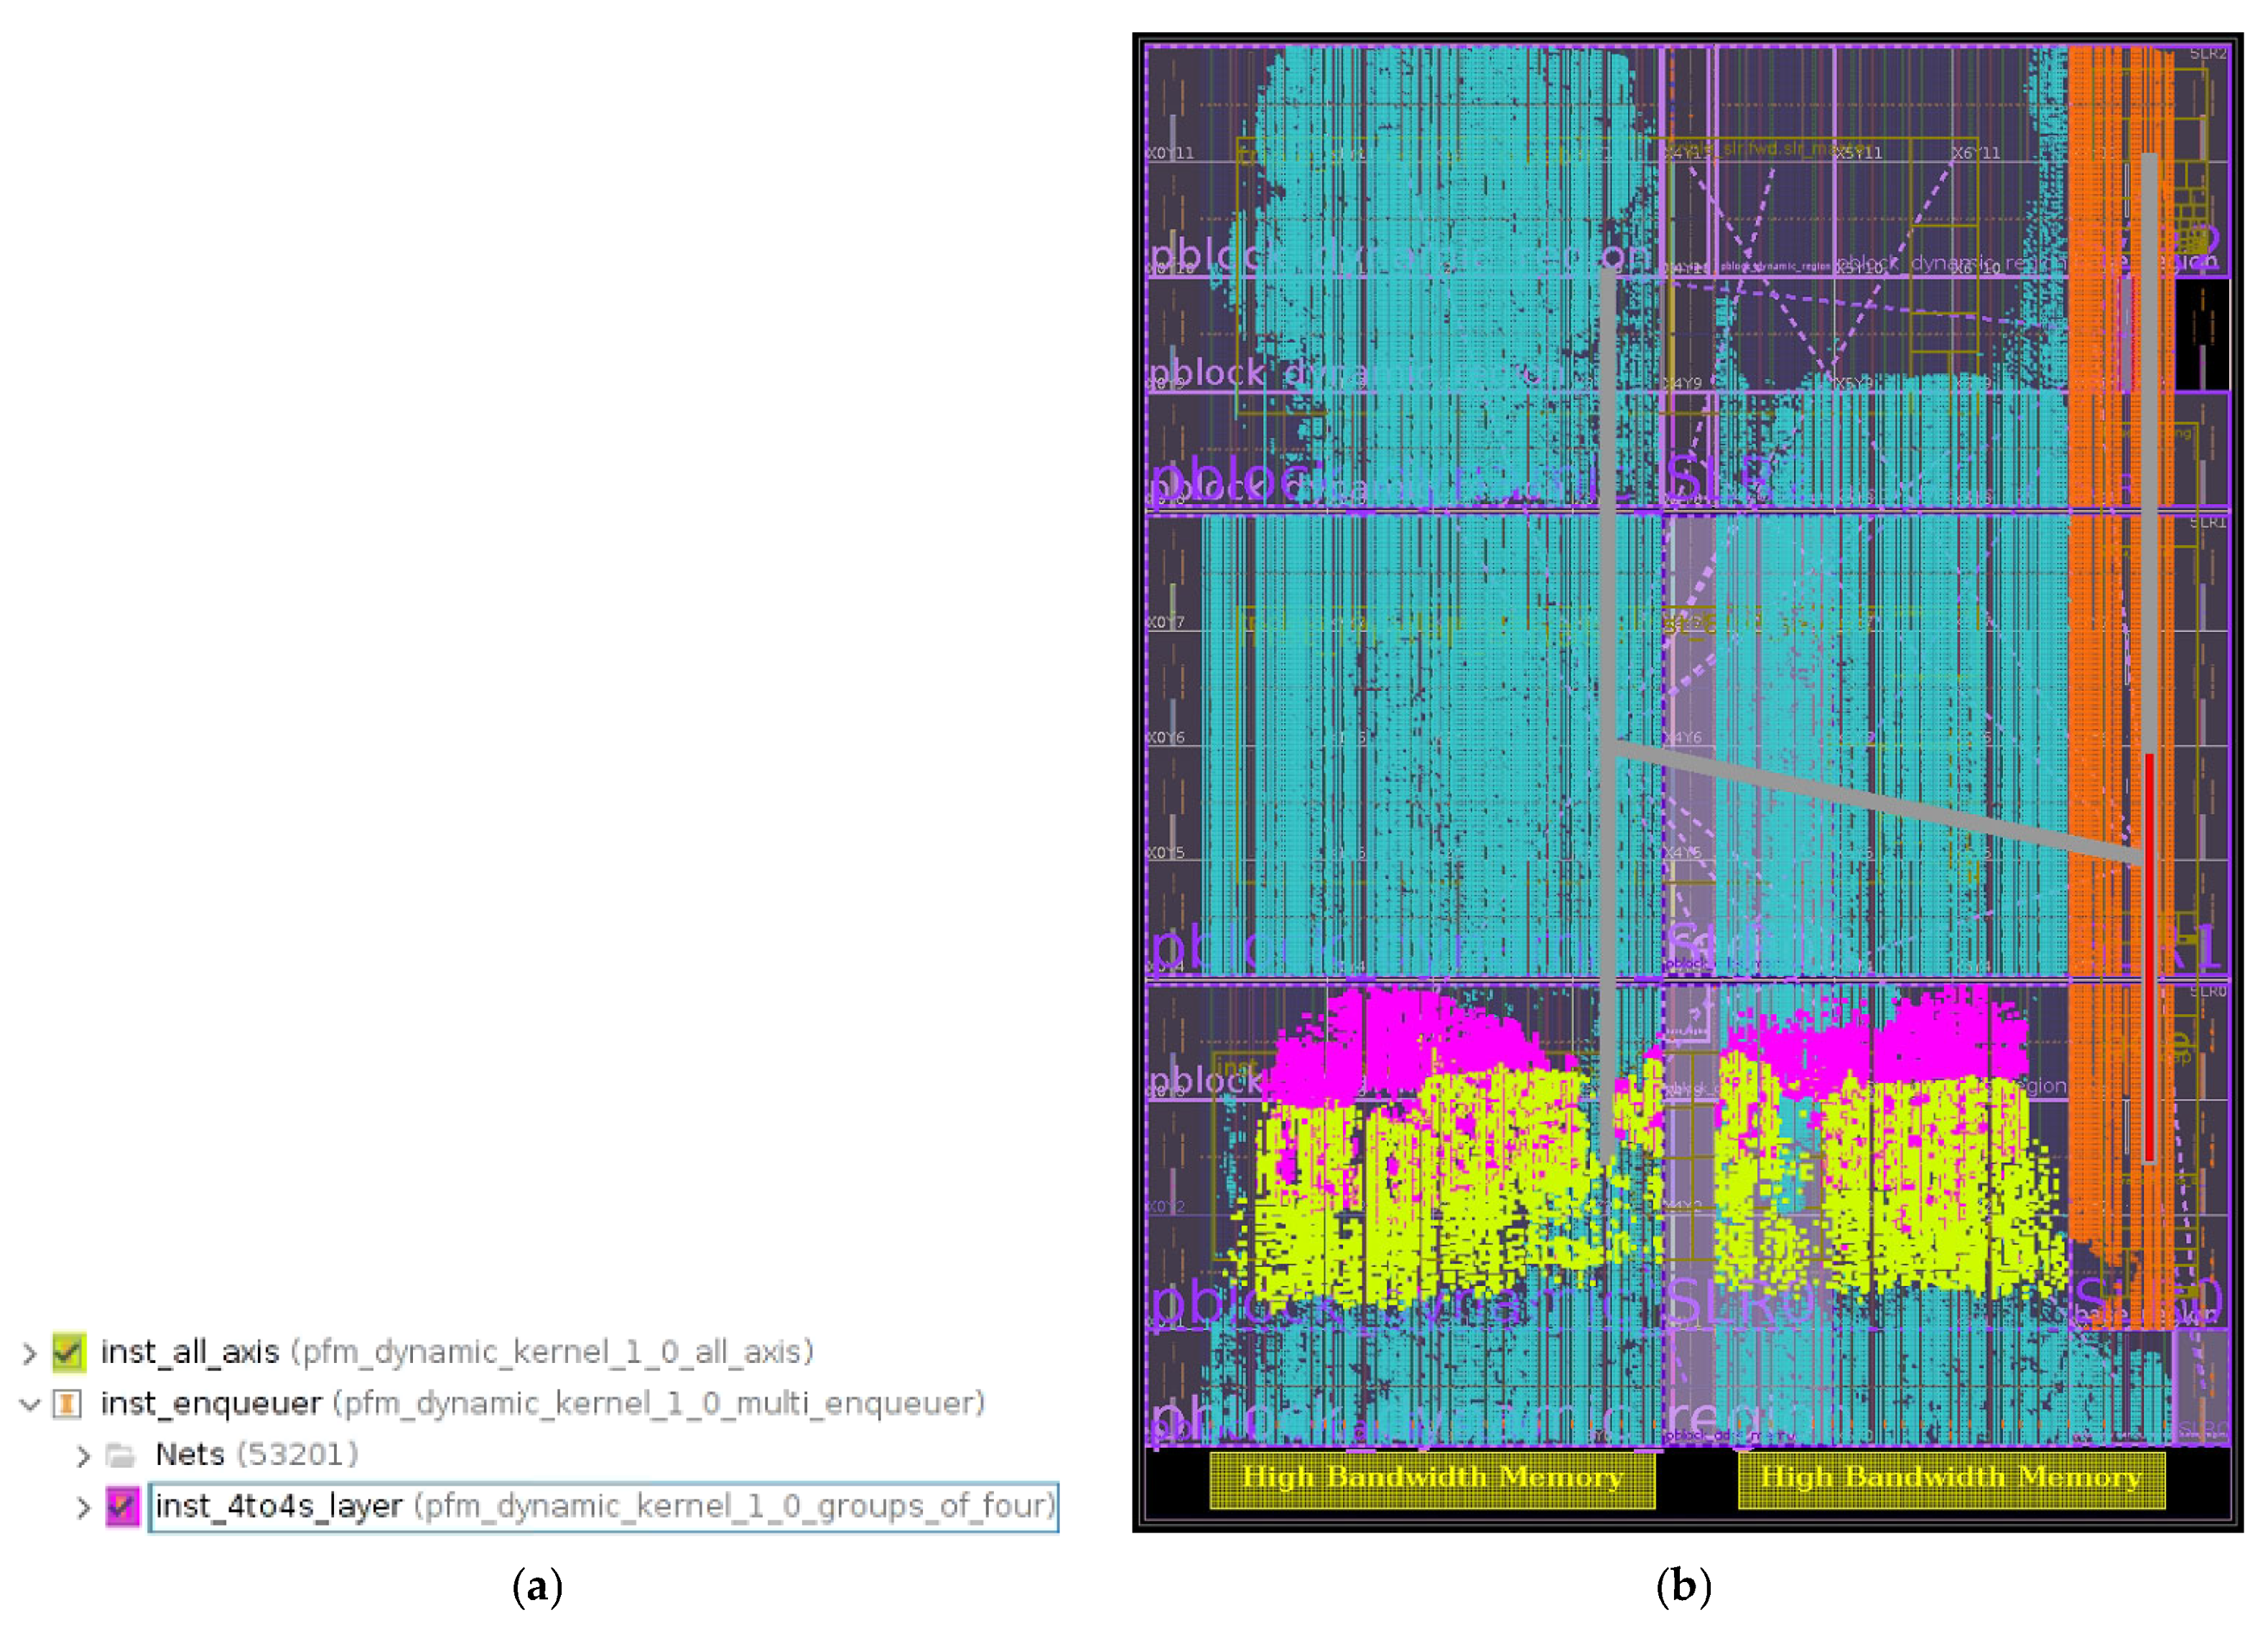Click the magenta inst_4to4s_layer highlight icon
Screen dimensions: 2268x1628
click(122, 1507)
